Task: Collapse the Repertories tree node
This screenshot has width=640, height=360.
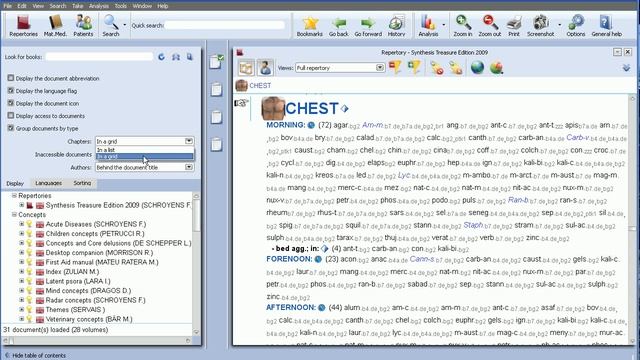Action: click(x=14, y=196)
